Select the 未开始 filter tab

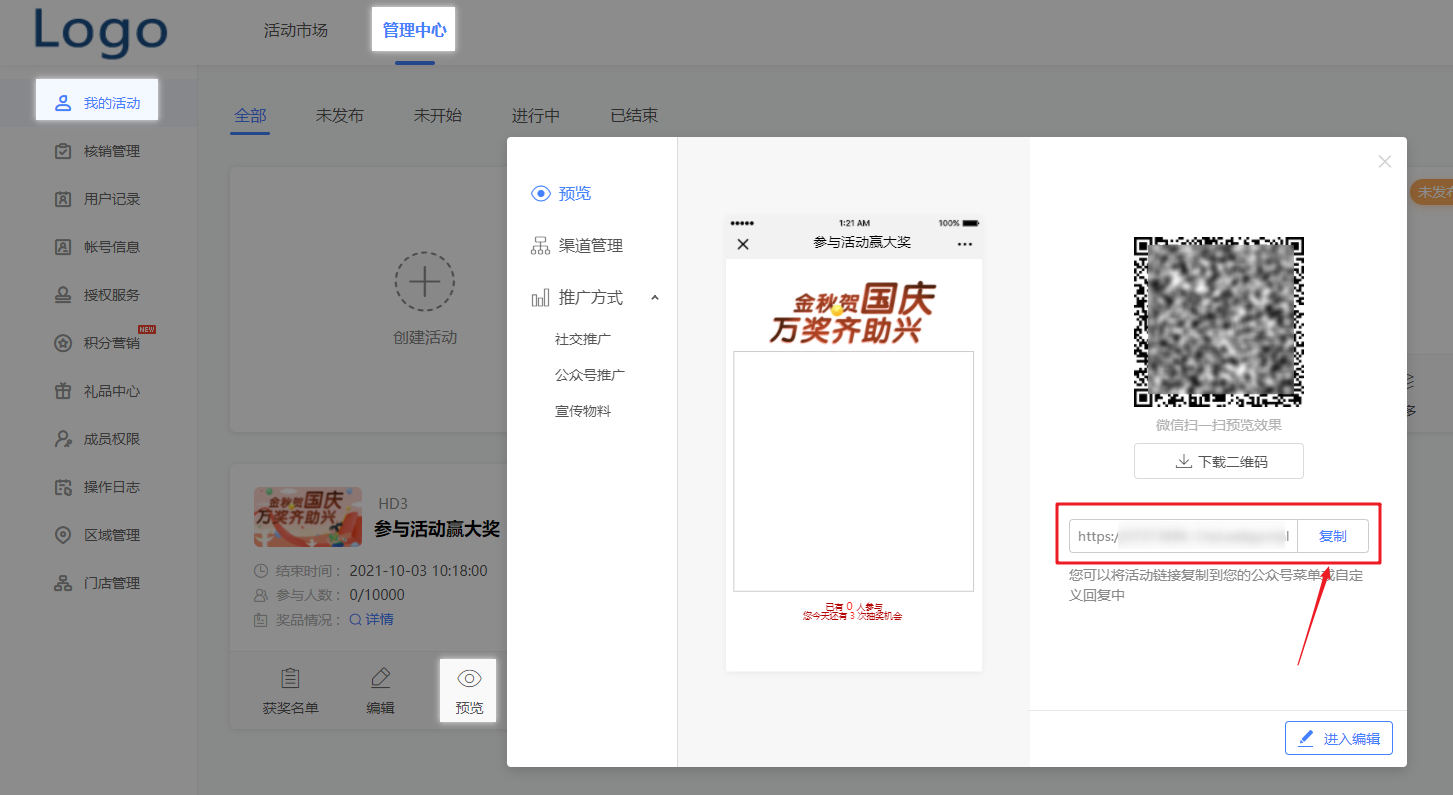(438, 116)
